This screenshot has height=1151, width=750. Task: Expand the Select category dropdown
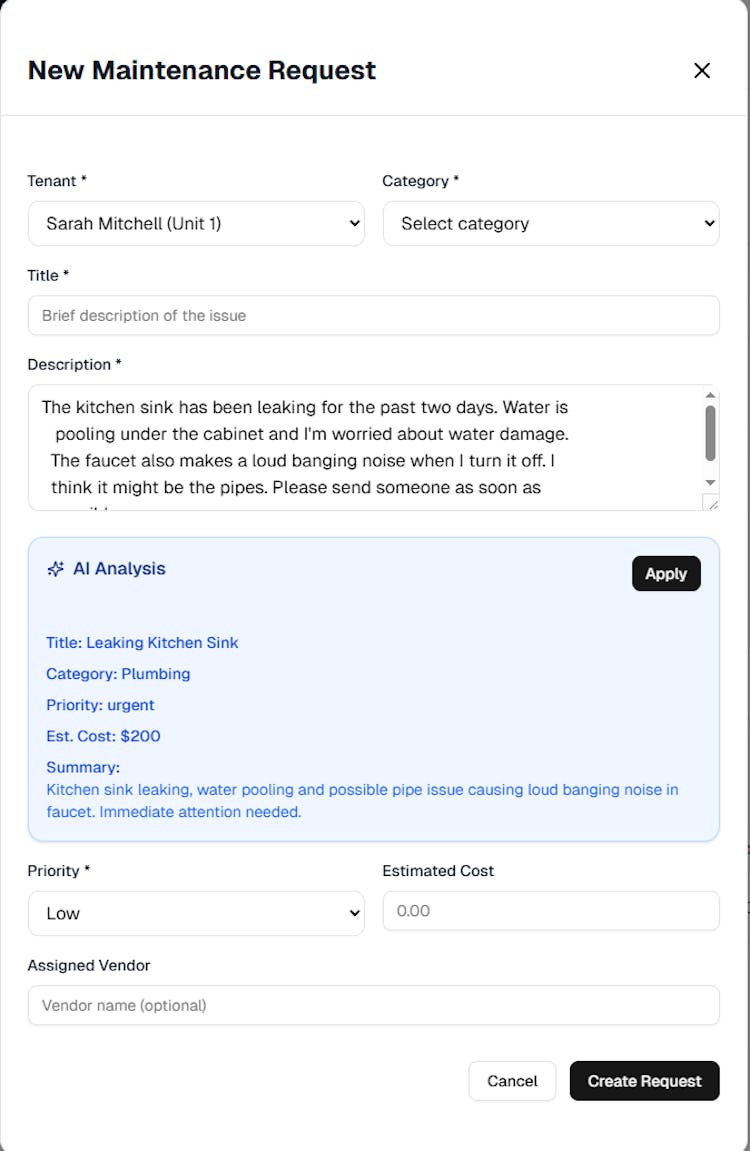click(x=550, y=223)
